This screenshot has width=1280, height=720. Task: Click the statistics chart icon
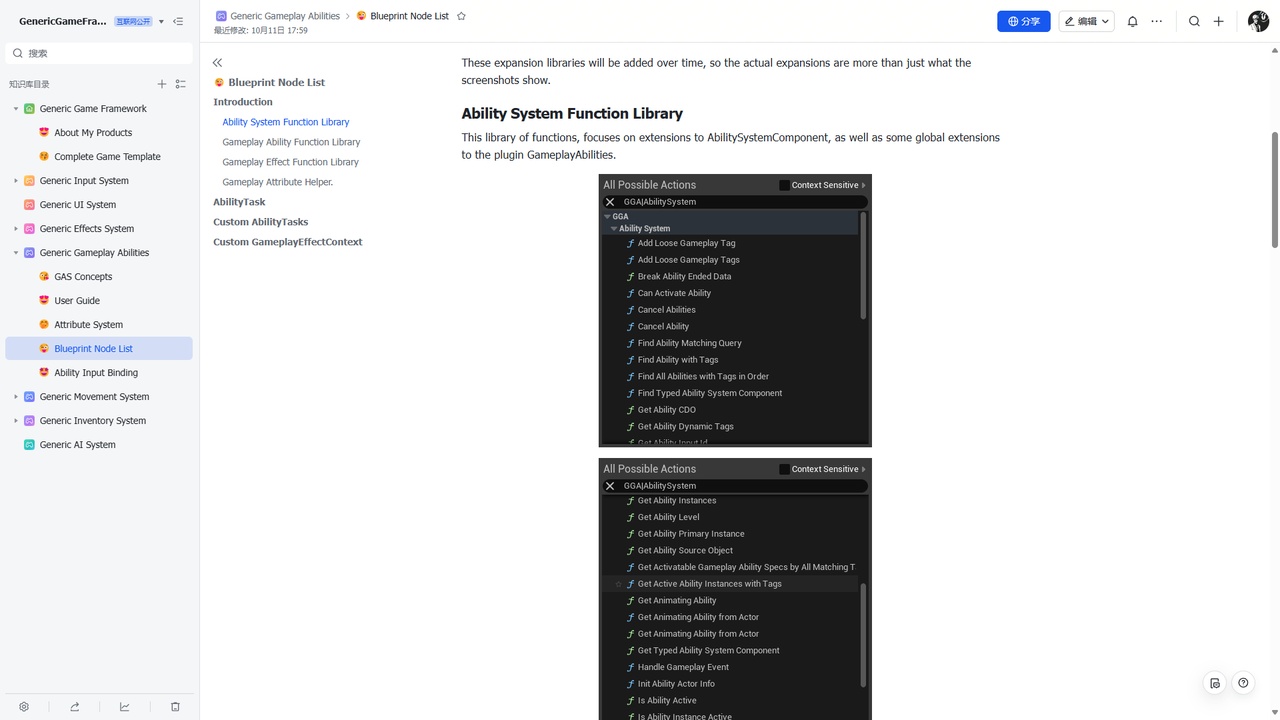pyautogui.click(x=125, y=707)
